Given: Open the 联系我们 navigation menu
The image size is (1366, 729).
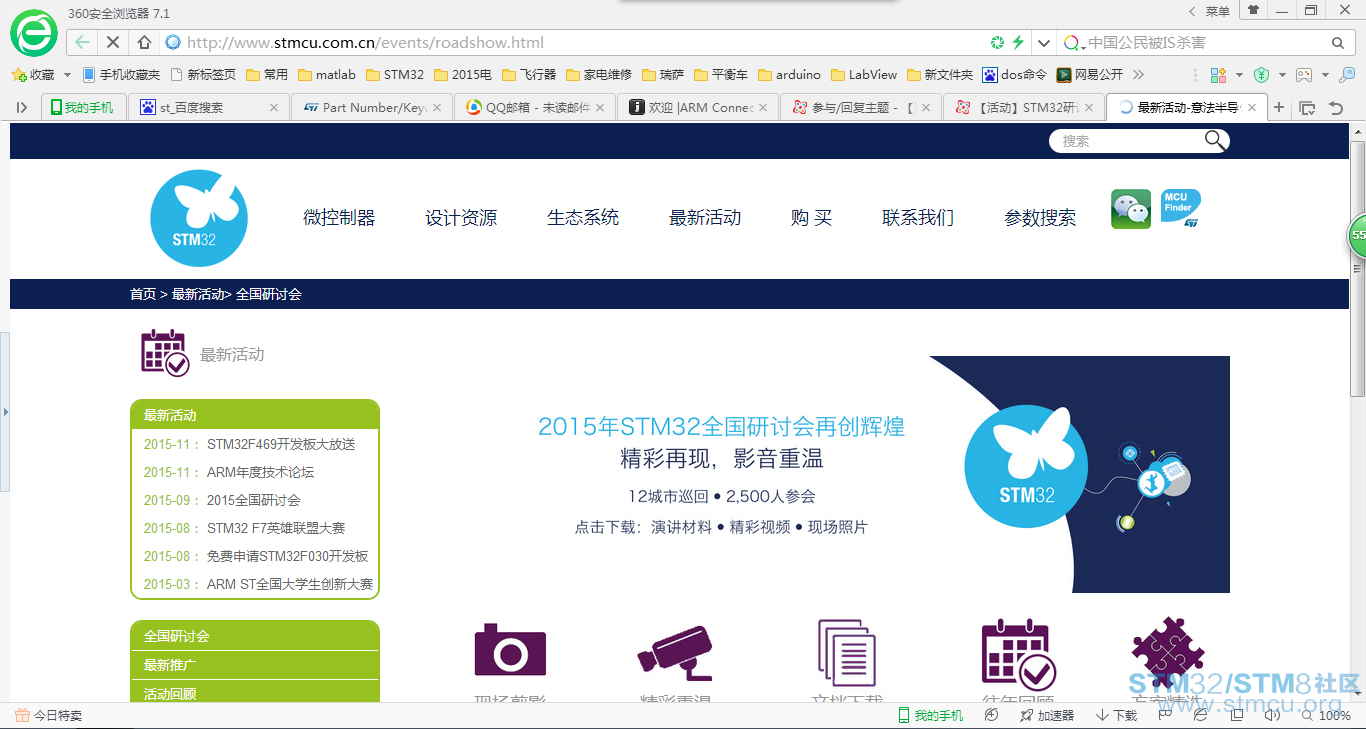Looking at the screenshot, I should point(918,218).
